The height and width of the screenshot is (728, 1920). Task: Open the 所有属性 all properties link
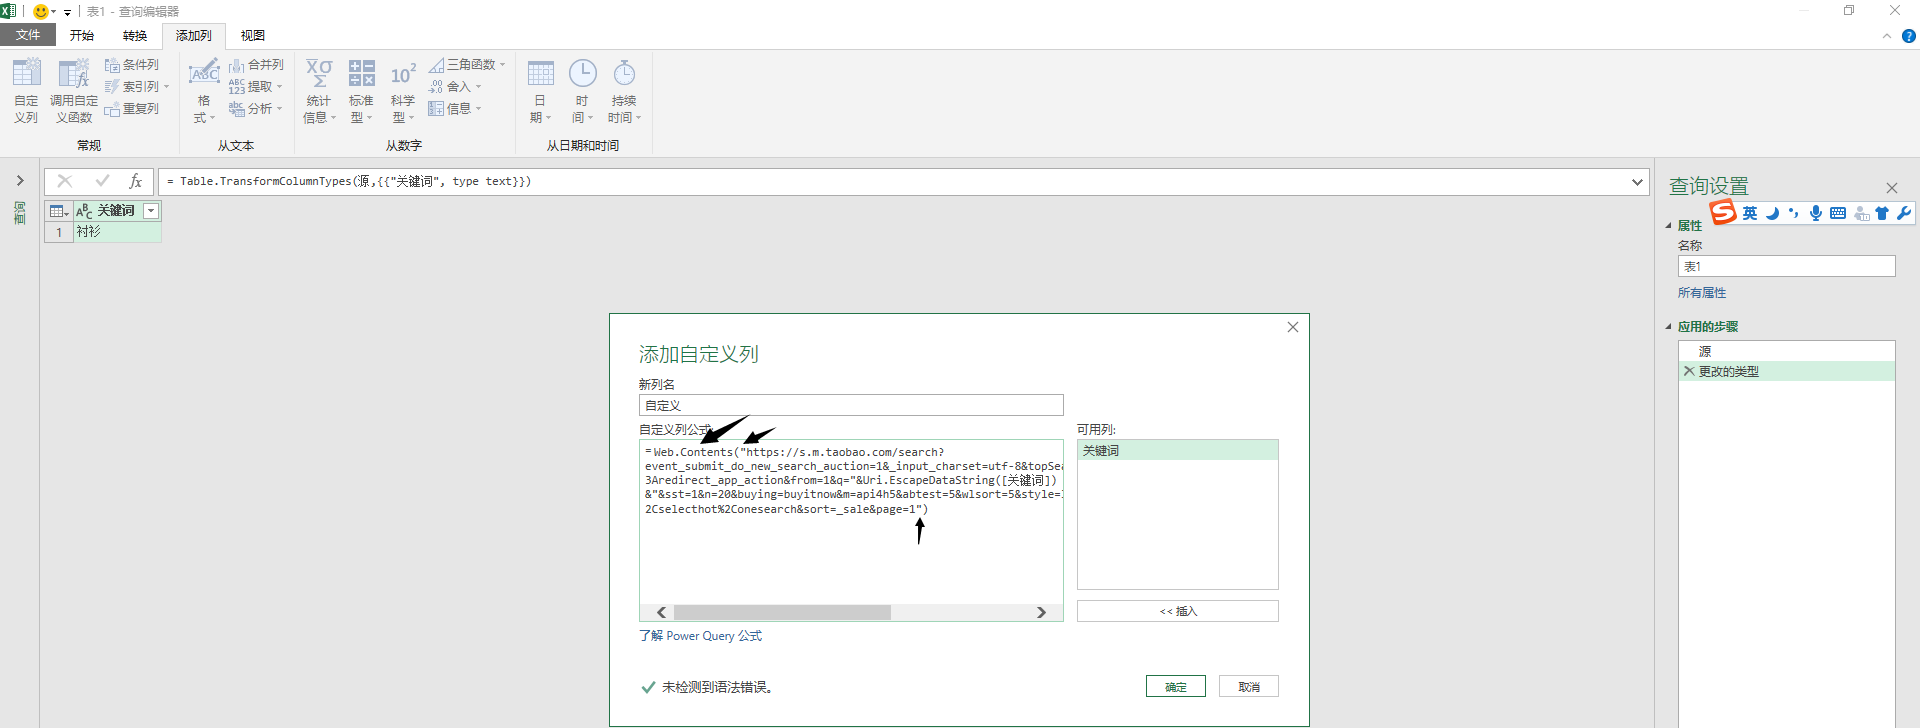click(x=1702, y=293)
